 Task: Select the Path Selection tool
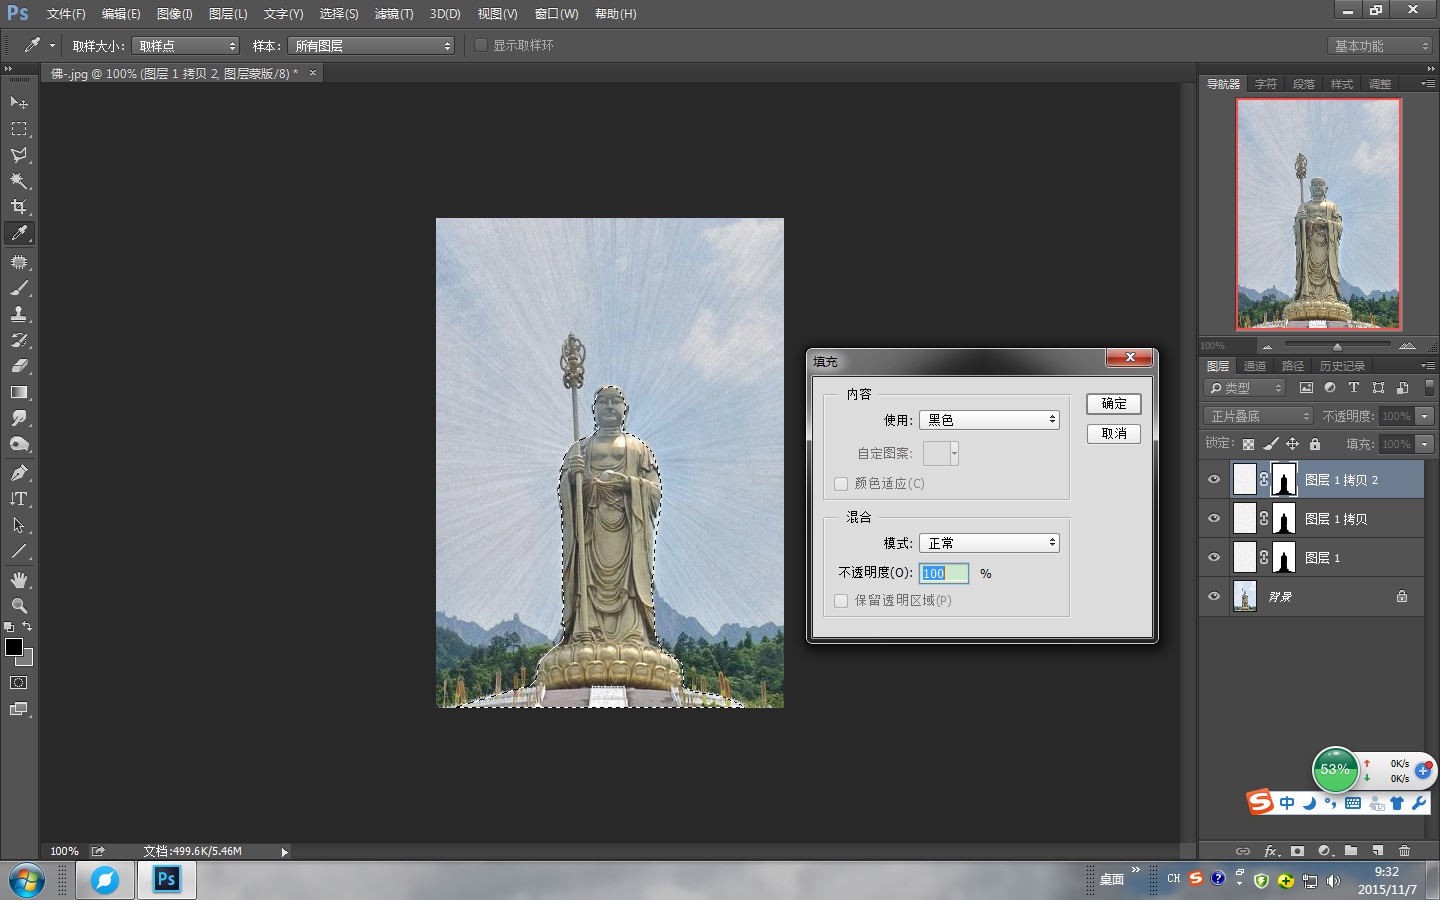[x=19, y=525]
